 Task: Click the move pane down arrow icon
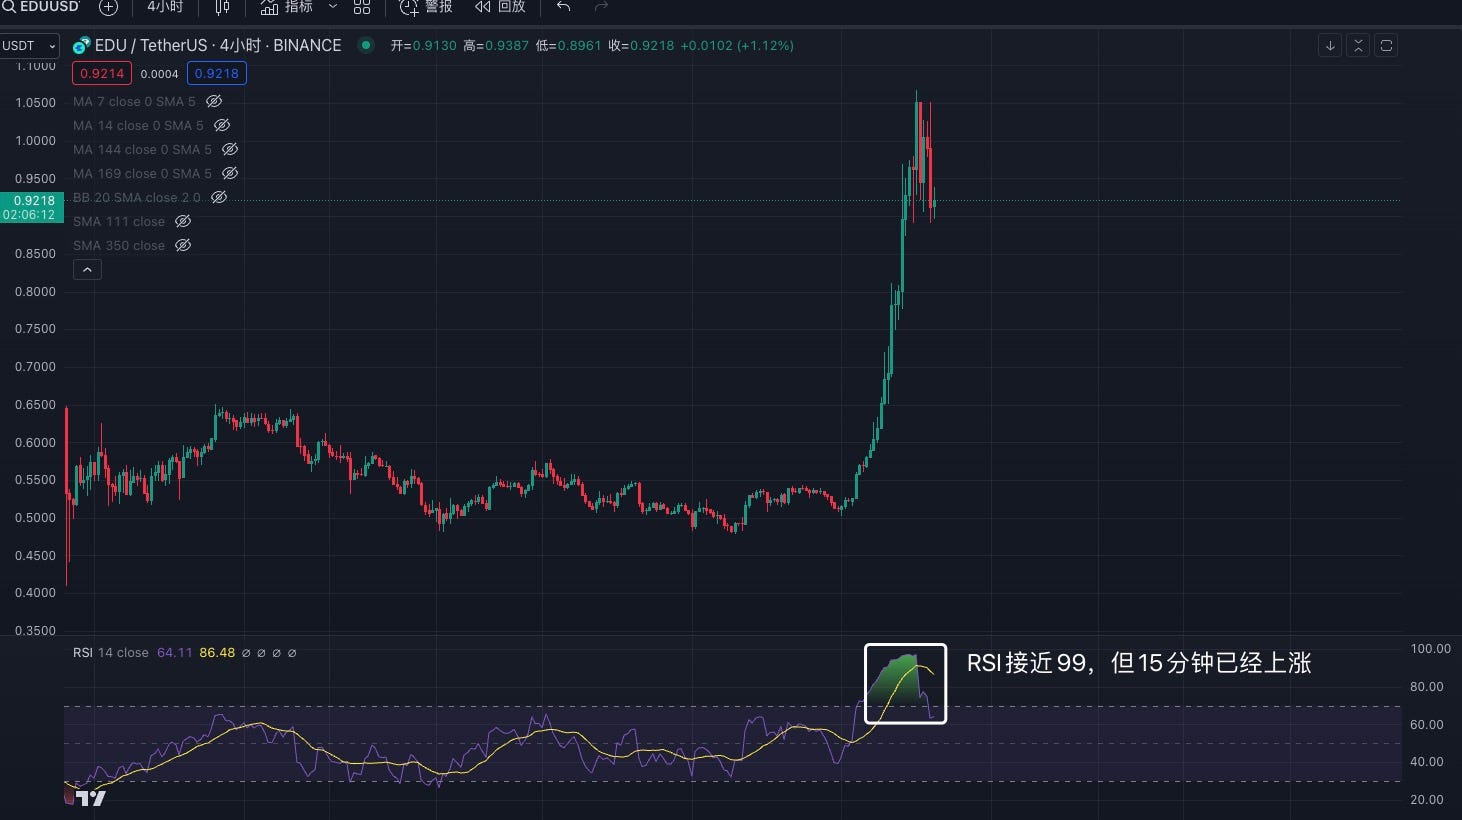[1330, 45]
